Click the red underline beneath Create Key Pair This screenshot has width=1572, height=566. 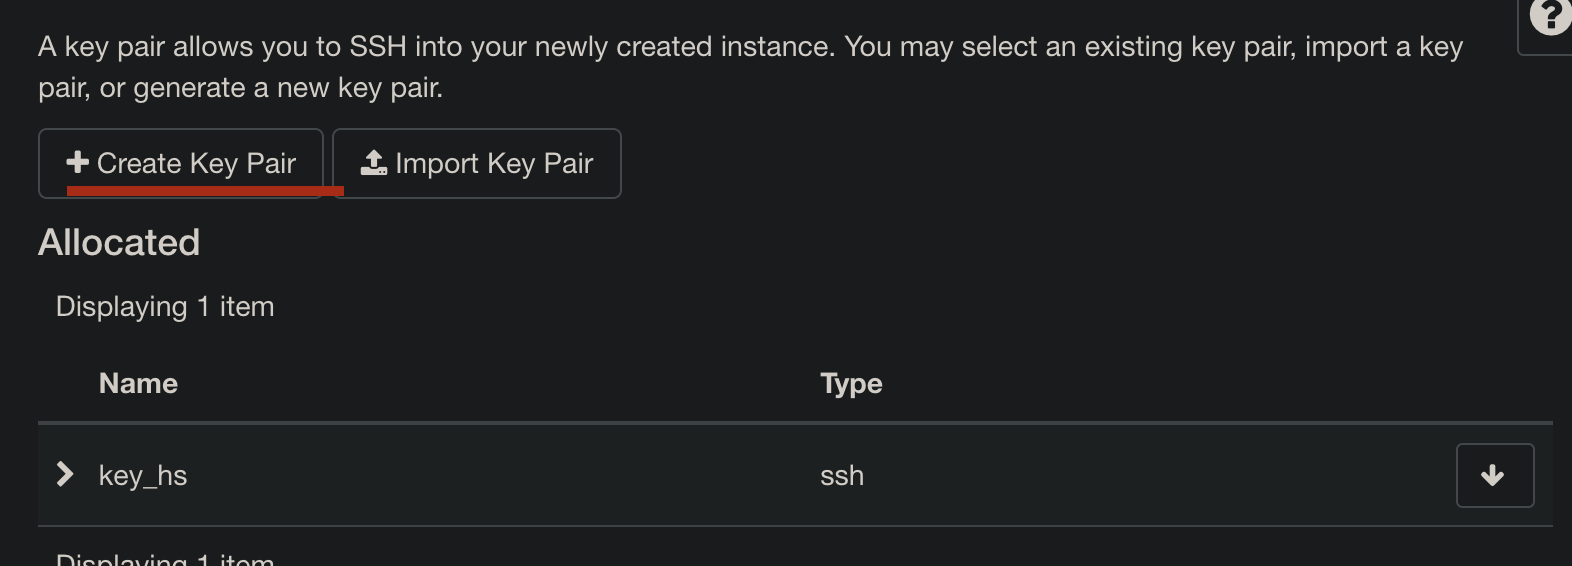[x=205, y=189]
